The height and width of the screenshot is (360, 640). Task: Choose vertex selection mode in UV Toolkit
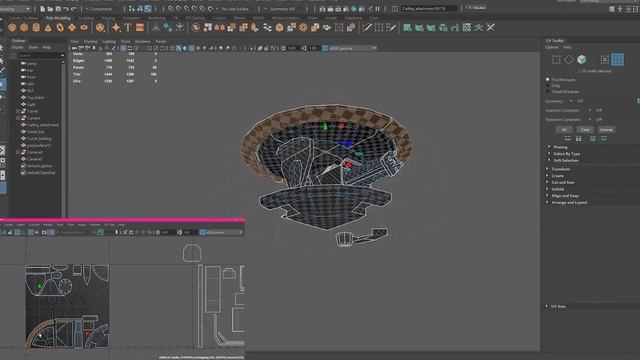tap(556, 60)
